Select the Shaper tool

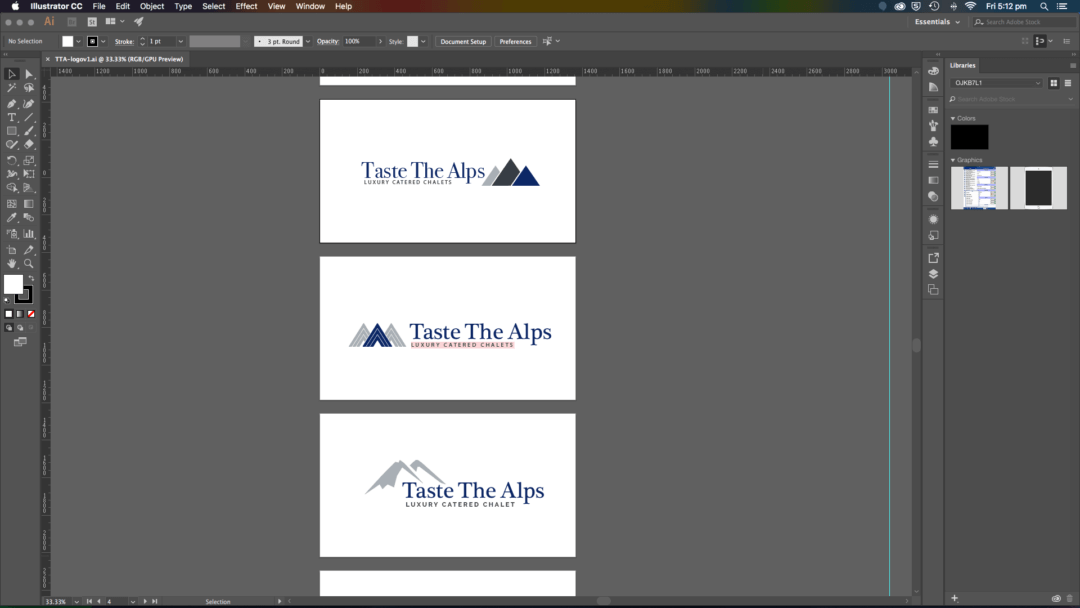[12, 145]
